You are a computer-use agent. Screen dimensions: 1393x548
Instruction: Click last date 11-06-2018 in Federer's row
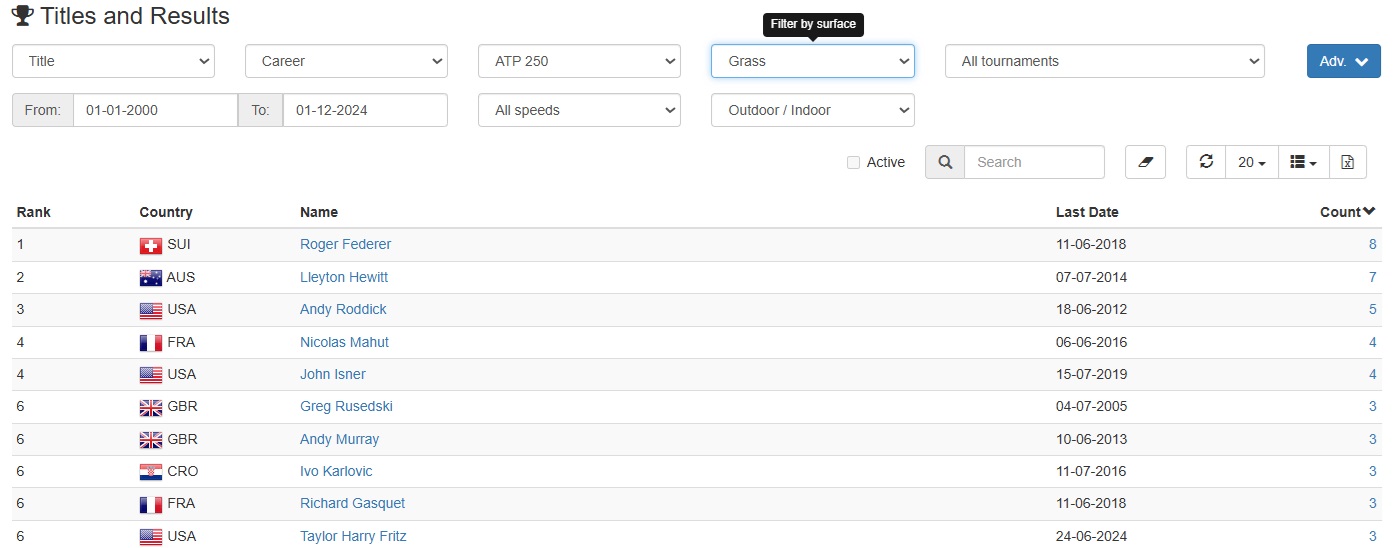[x=1093, y=244]
